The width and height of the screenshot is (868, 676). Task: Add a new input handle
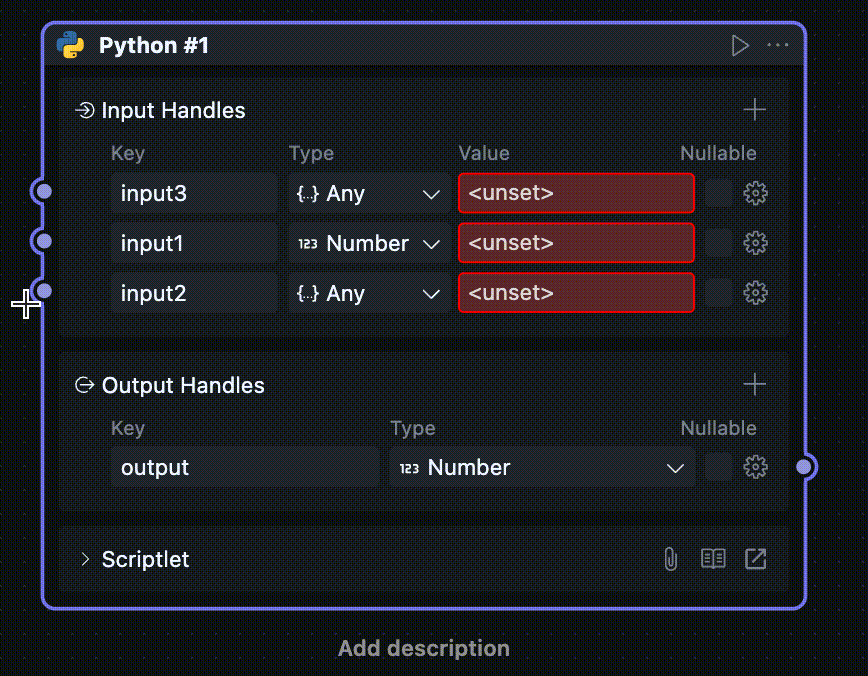pyautogui.click(x=755, y=110)
